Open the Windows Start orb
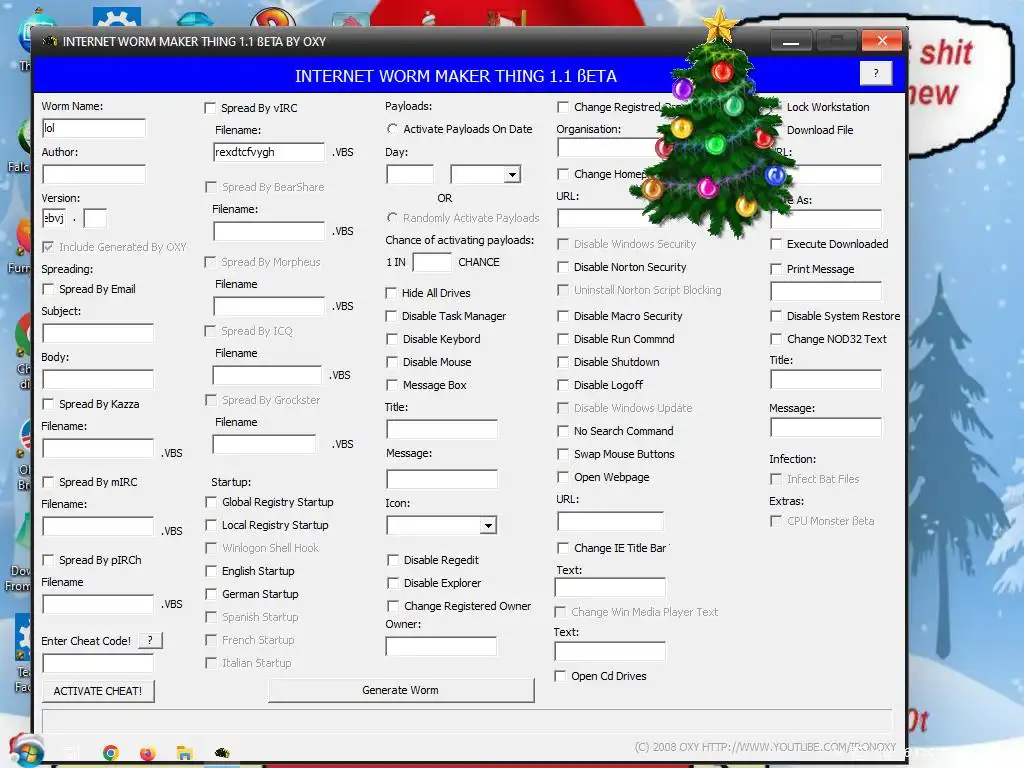The image size is (1024, 768). coord(27,751)
